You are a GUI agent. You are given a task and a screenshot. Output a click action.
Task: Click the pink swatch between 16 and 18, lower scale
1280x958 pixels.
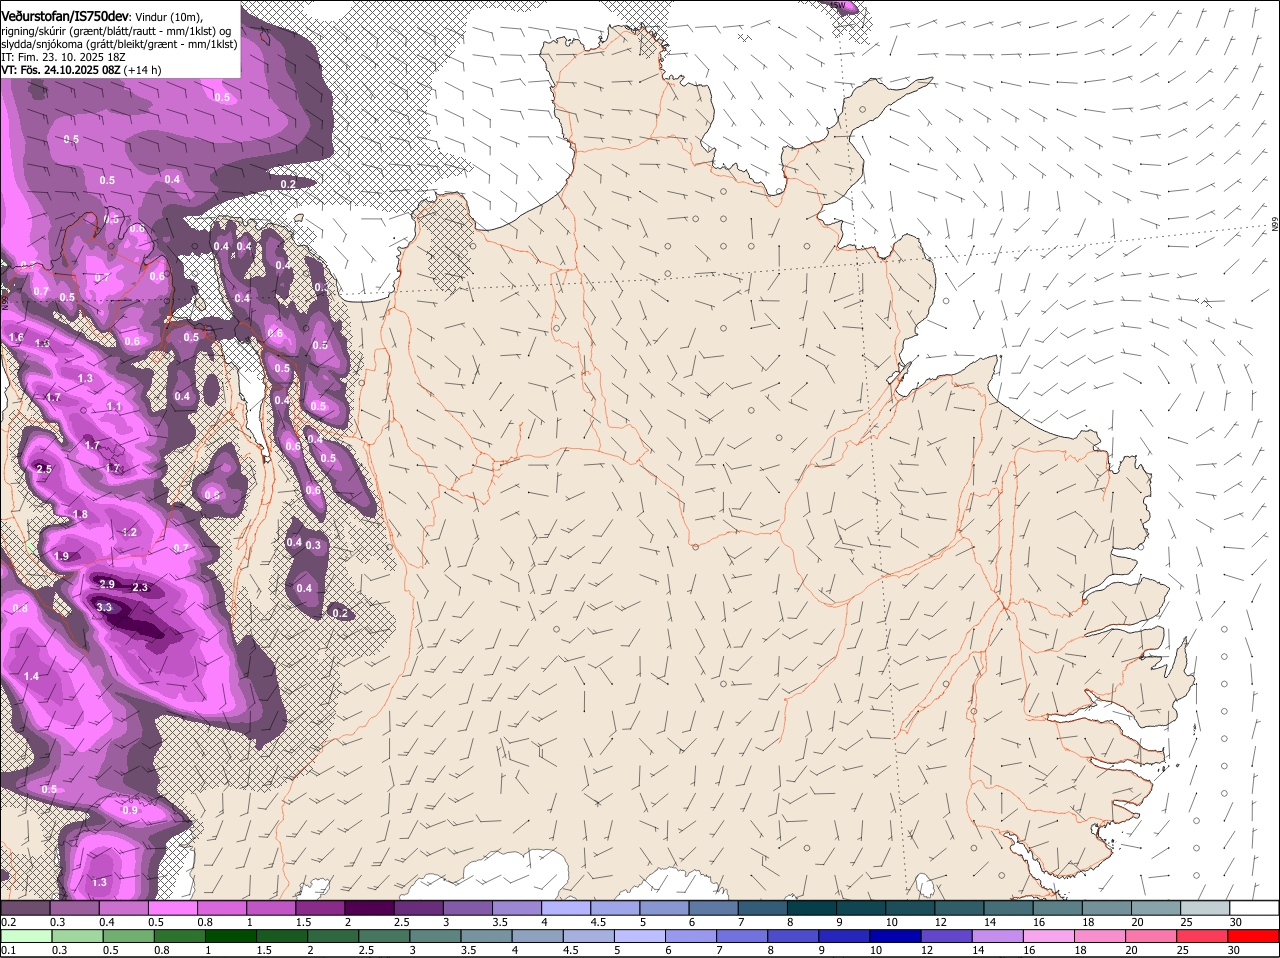coord(1050,936)
